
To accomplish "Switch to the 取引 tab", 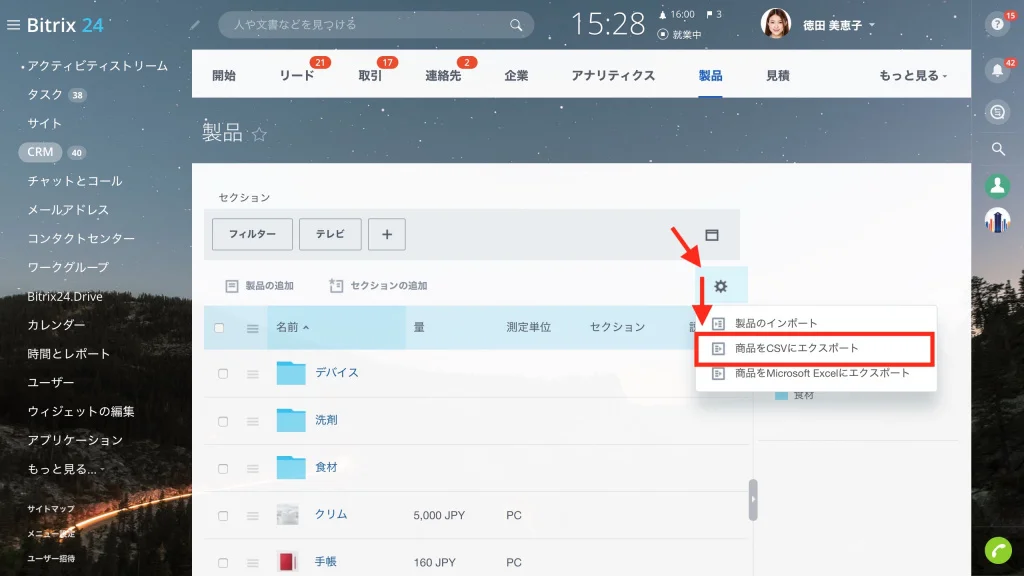I will coord(370,76).
